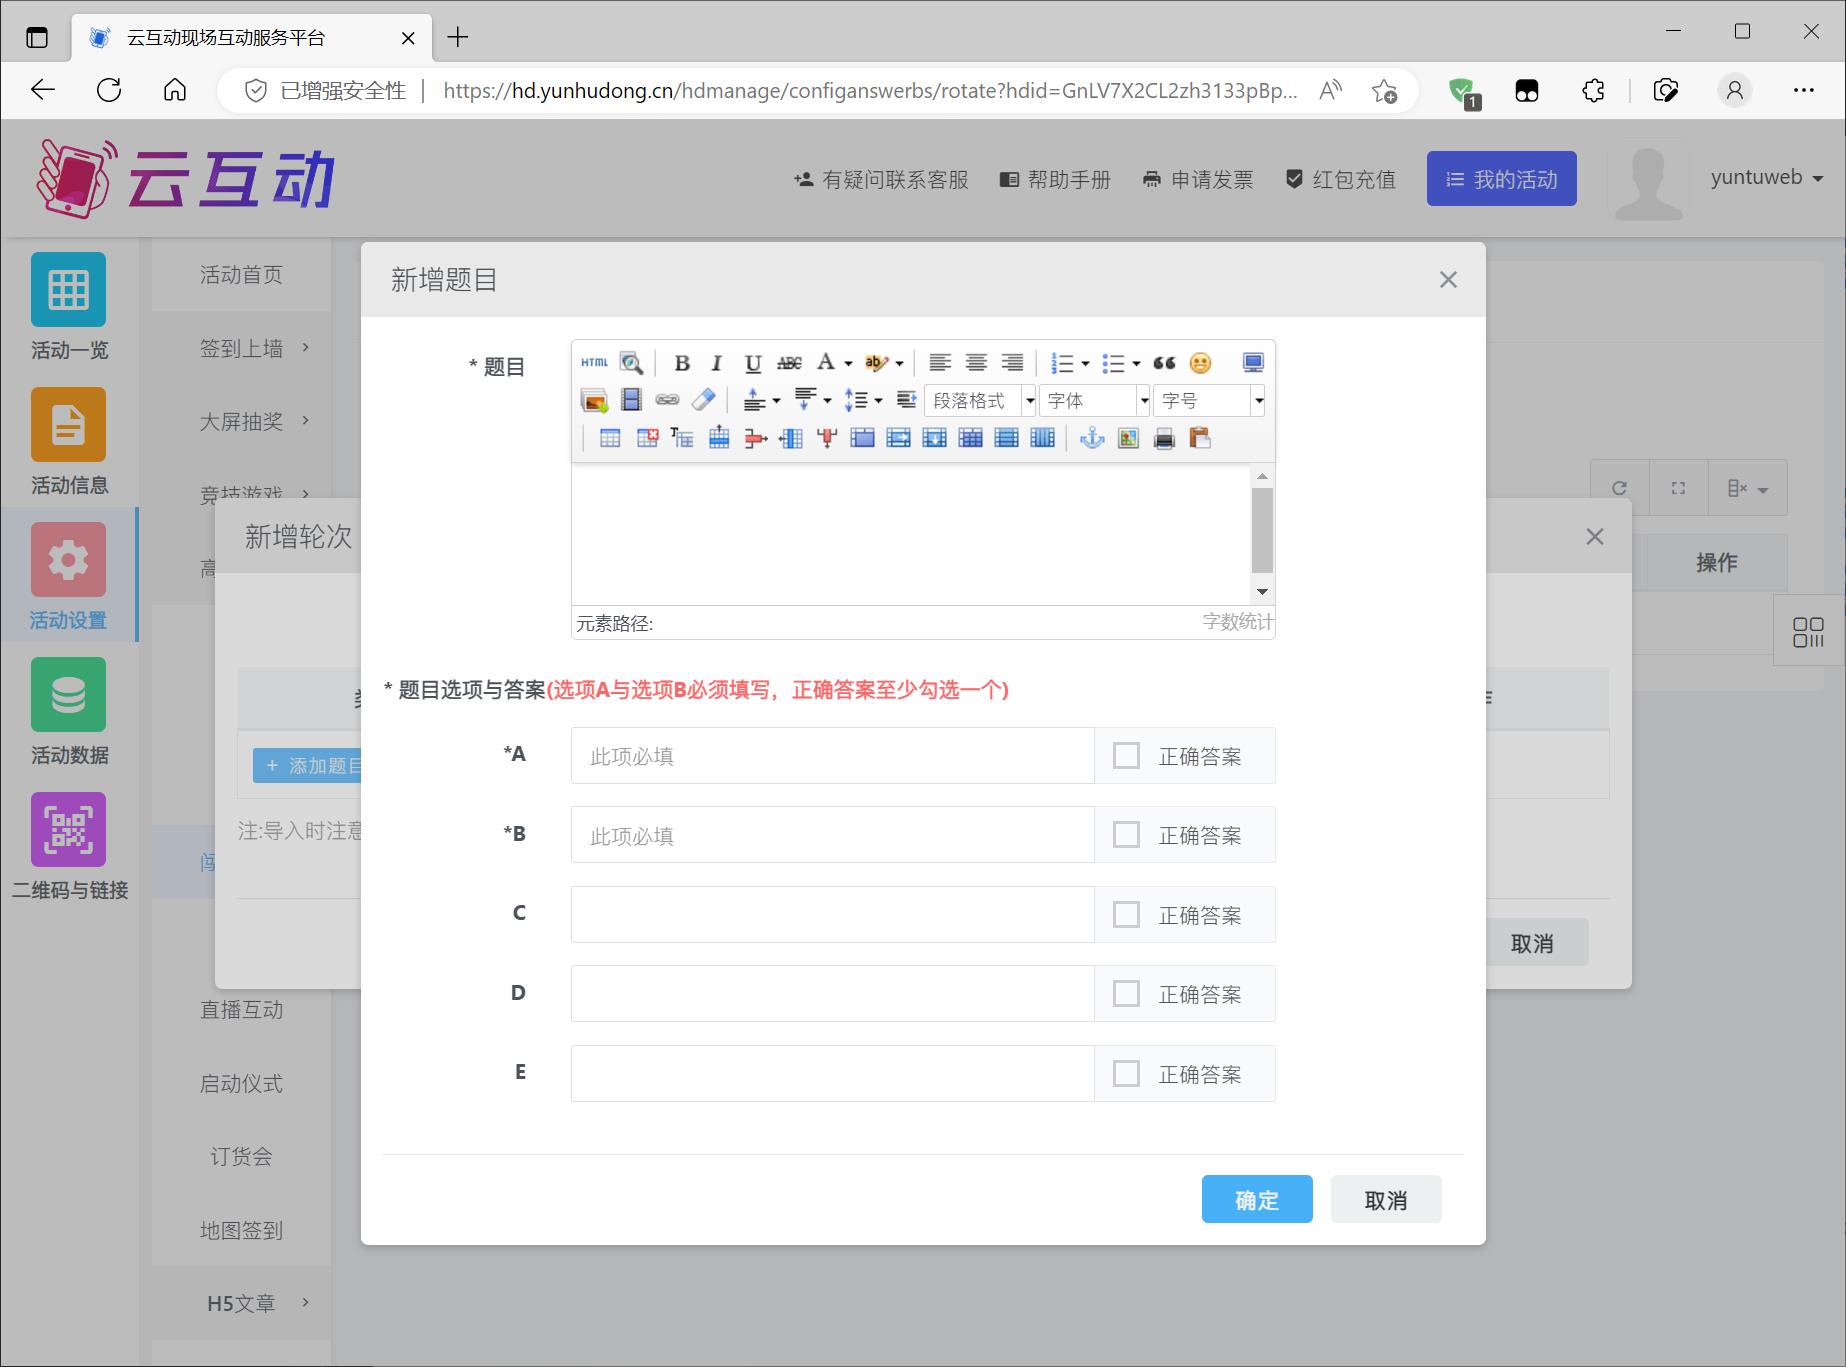The height and width of the screenshot is (1367, 1846).
Task: Insert an emoticon into the question
Action: point(1200,363)
